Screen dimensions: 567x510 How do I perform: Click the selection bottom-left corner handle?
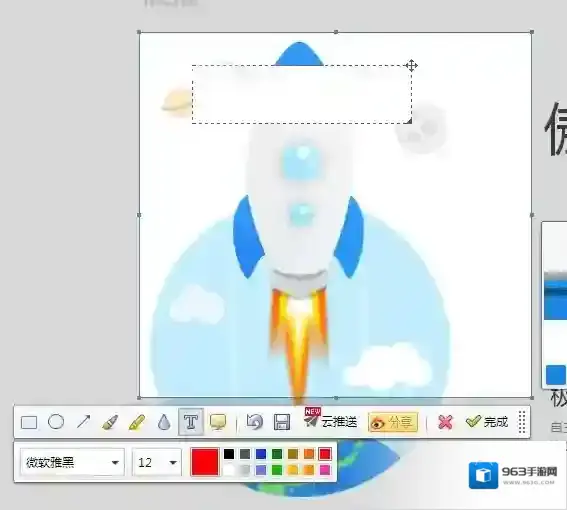140,398
